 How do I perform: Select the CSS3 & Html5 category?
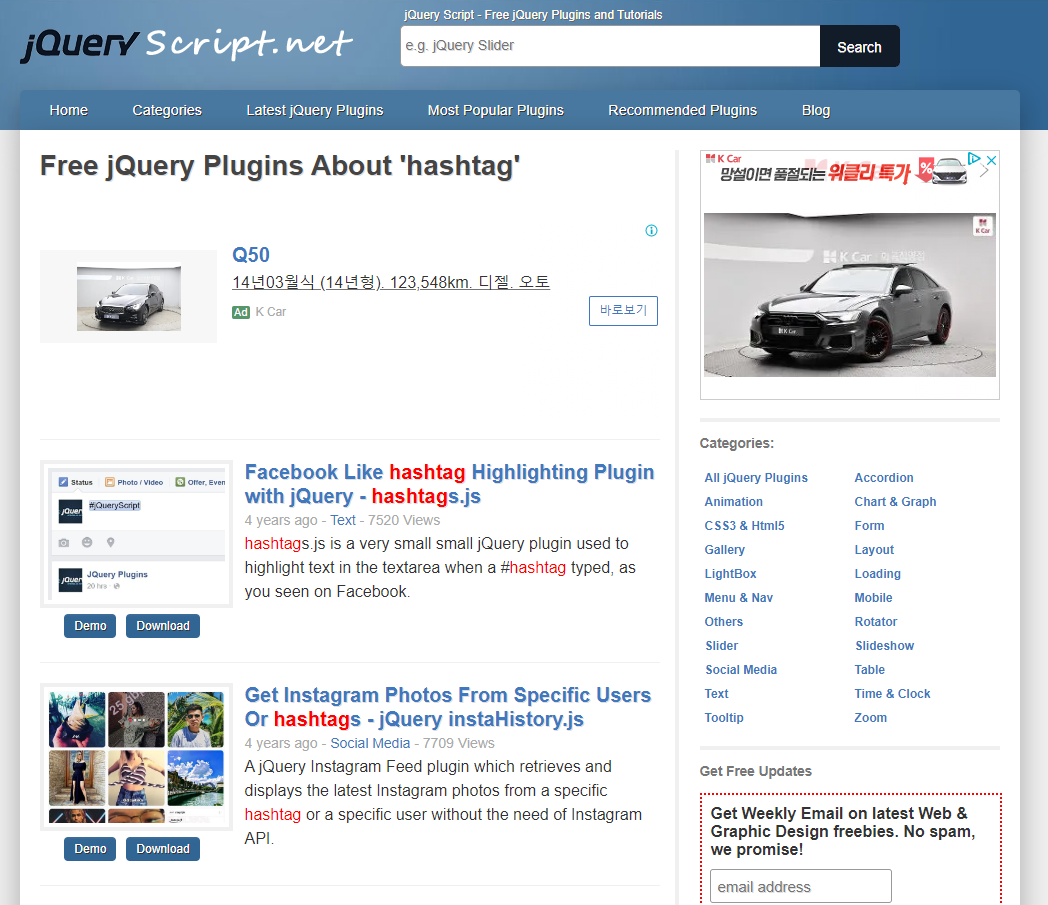click(745, 526)
